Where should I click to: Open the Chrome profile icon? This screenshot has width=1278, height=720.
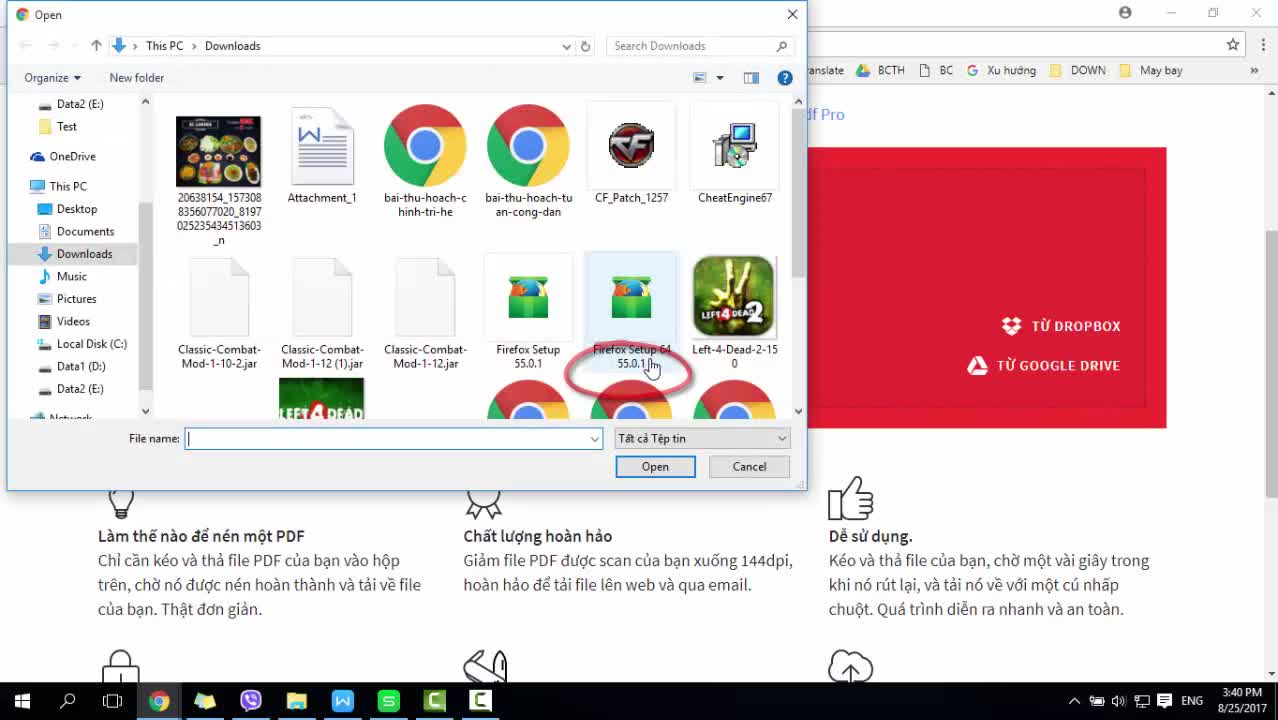click(x=1125, y=13)
